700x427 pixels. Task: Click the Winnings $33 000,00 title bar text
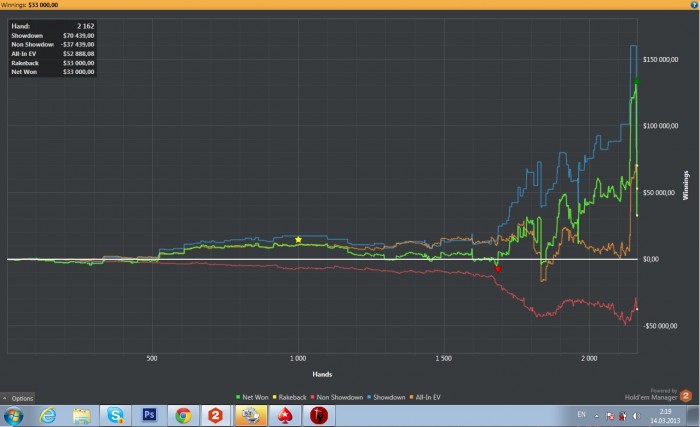29,5
